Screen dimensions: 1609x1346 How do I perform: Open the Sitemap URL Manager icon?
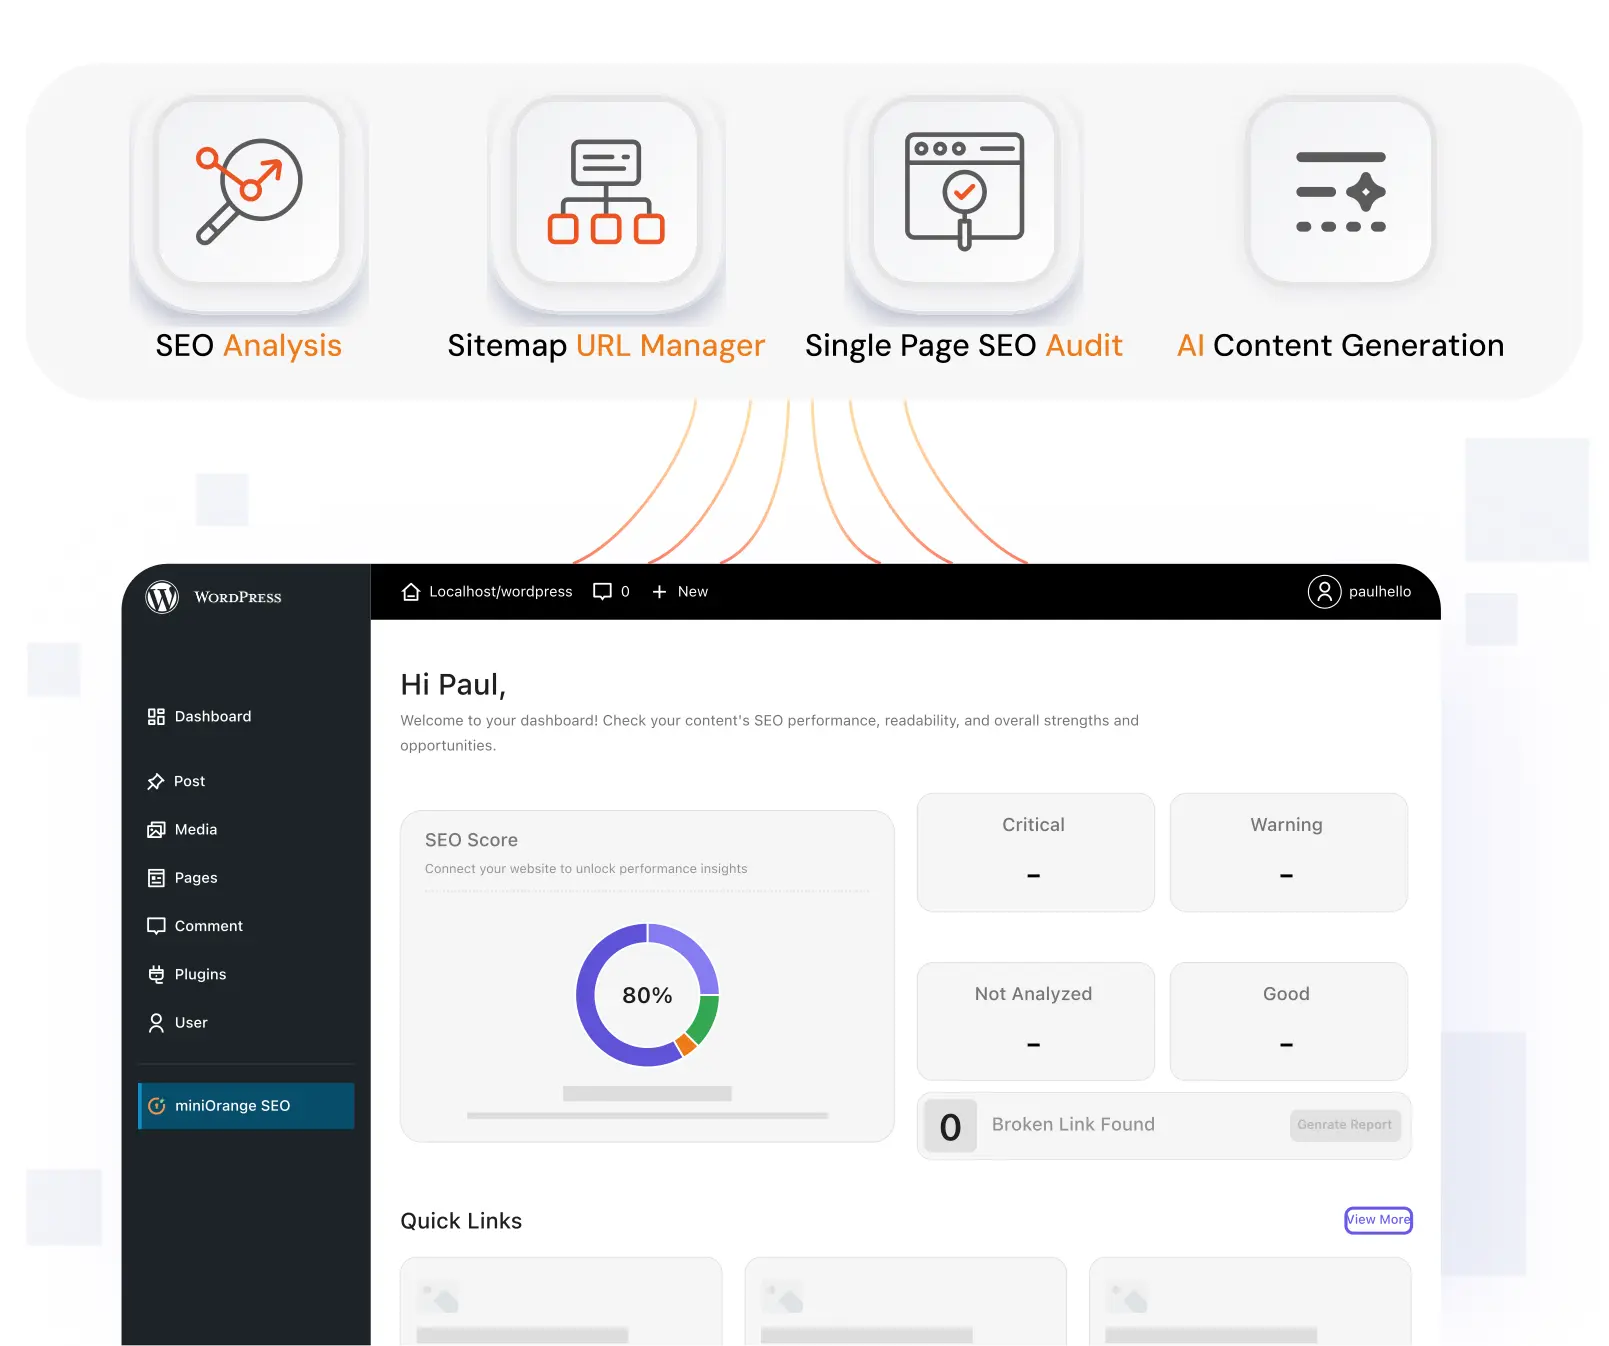click(x=606, y=192)
